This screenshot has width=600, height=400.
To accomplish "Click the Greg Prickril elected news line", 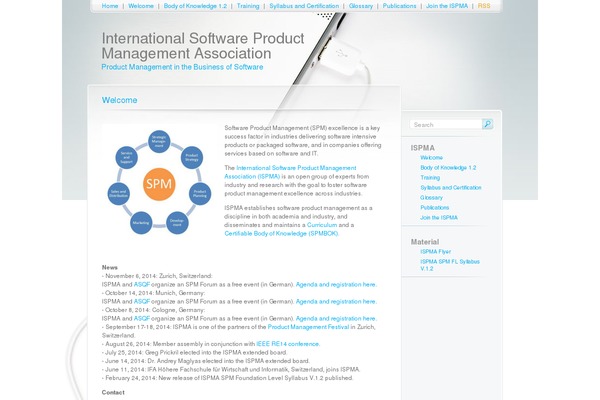I will coord(194,353).
